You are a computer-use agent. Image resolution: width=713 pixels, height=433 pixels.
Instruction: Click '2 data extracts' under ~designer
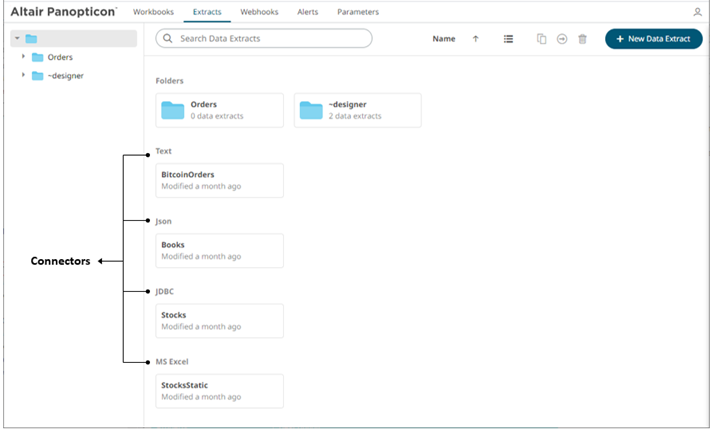[x=355, y=116]
